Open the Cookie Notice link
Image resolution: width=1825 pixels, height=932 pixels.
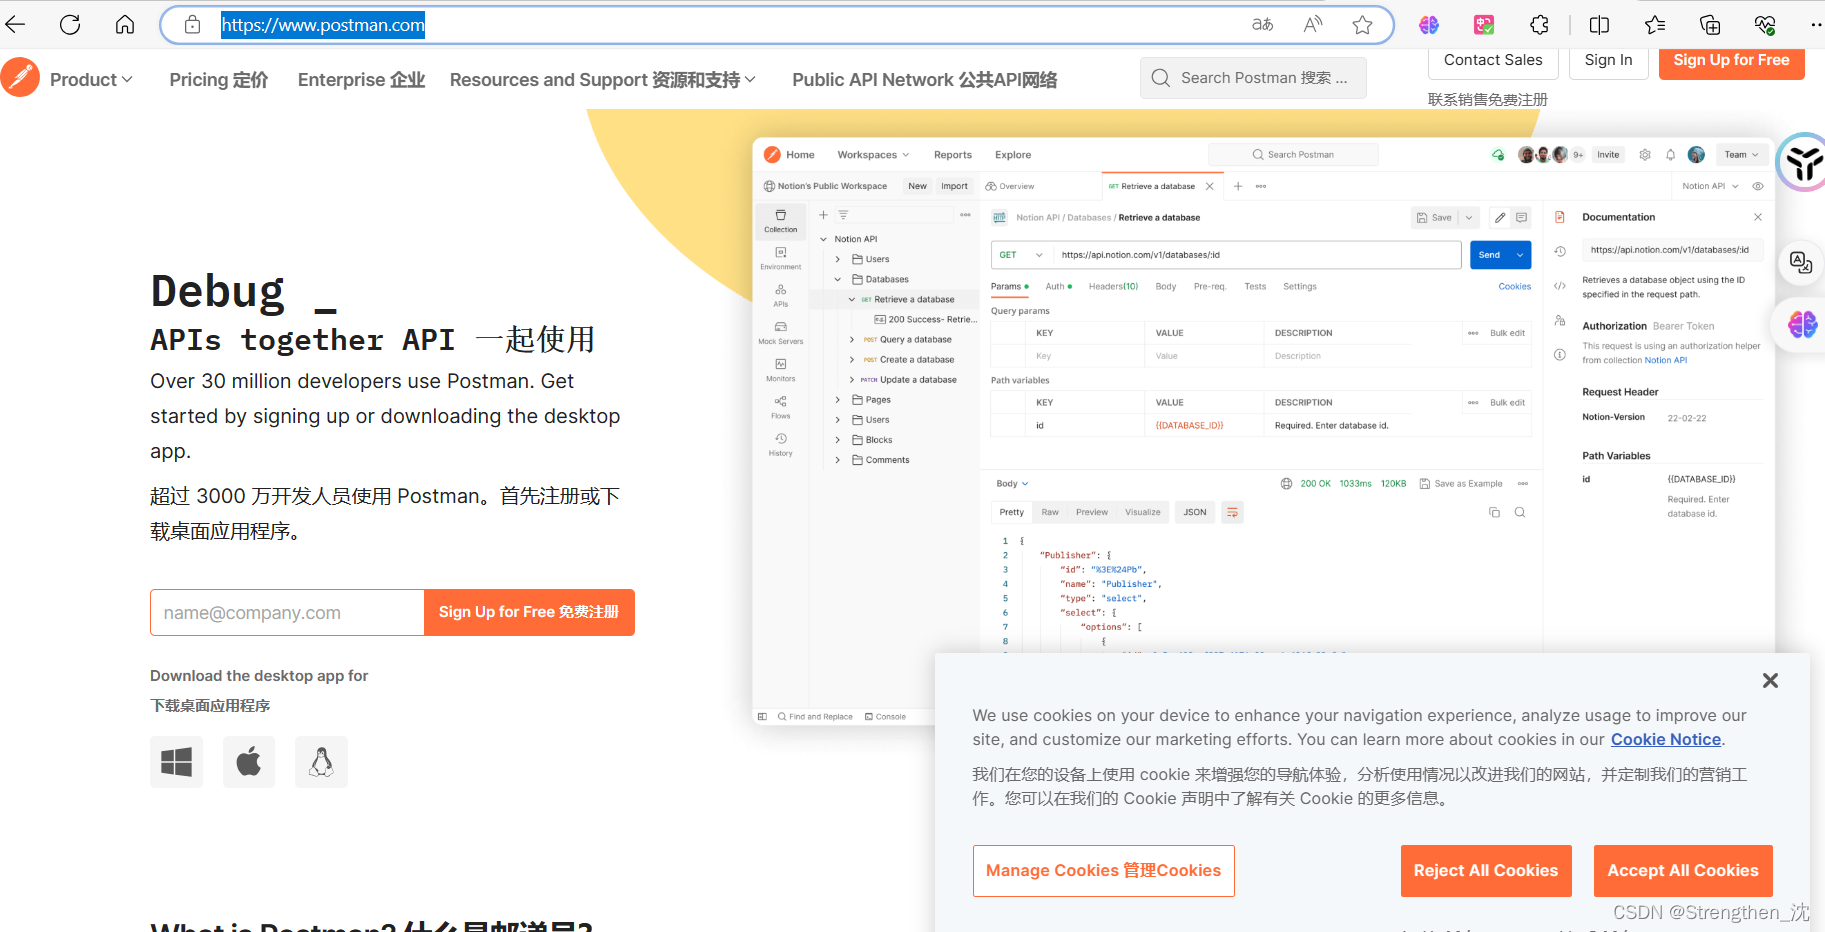coord(1665,739)
